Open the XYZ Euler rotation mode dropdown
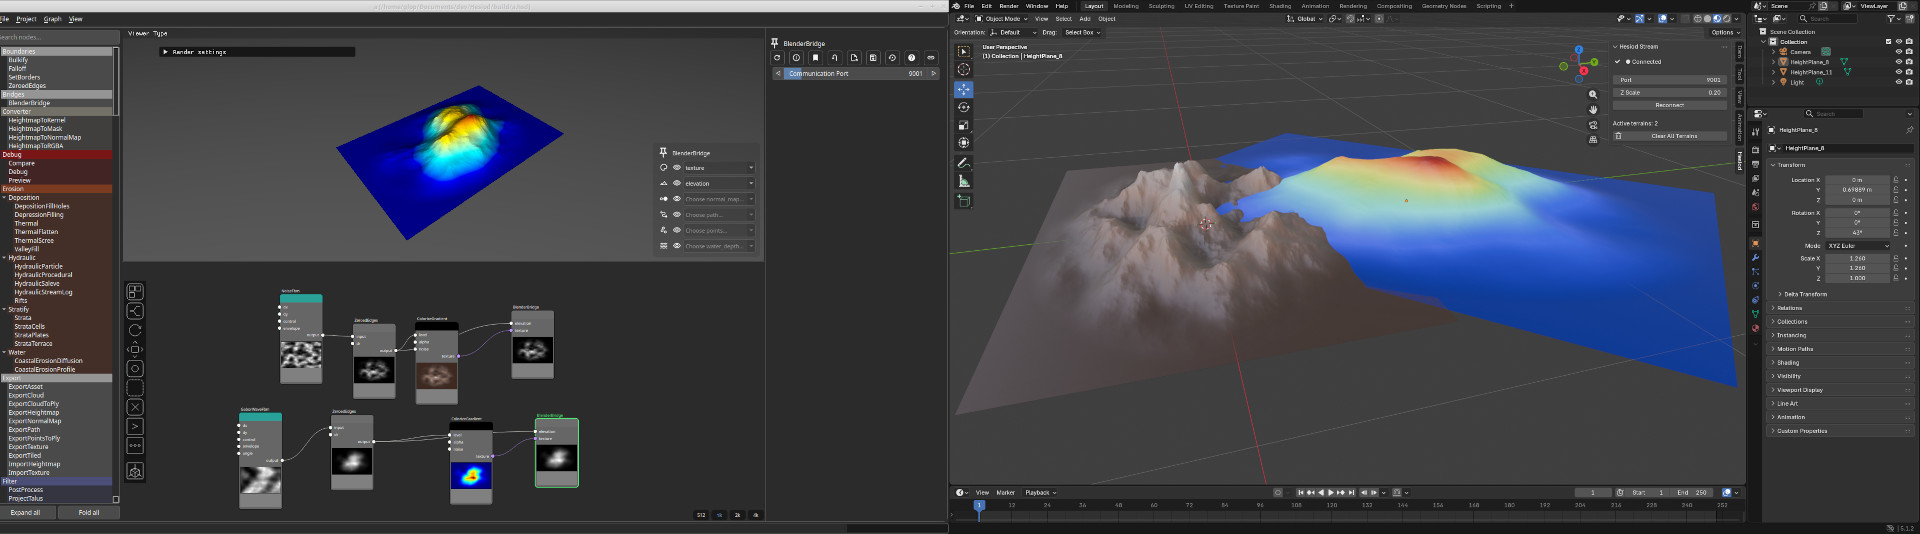 coord(1859,246)
